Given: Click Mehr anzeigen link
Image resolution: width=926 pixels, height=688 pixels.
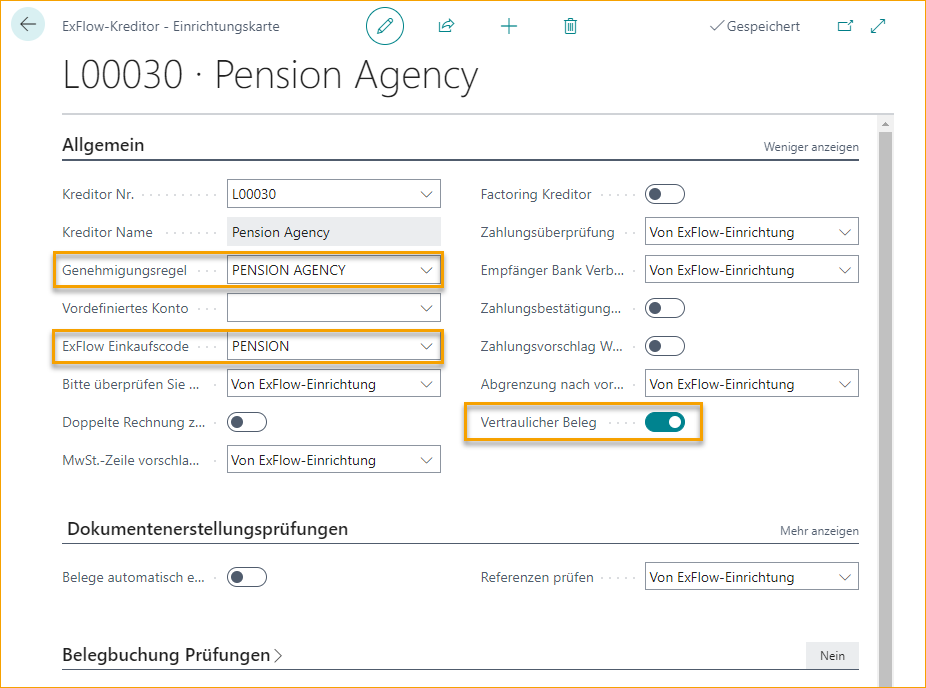Looking at the screenshot, I should (819, 530).
